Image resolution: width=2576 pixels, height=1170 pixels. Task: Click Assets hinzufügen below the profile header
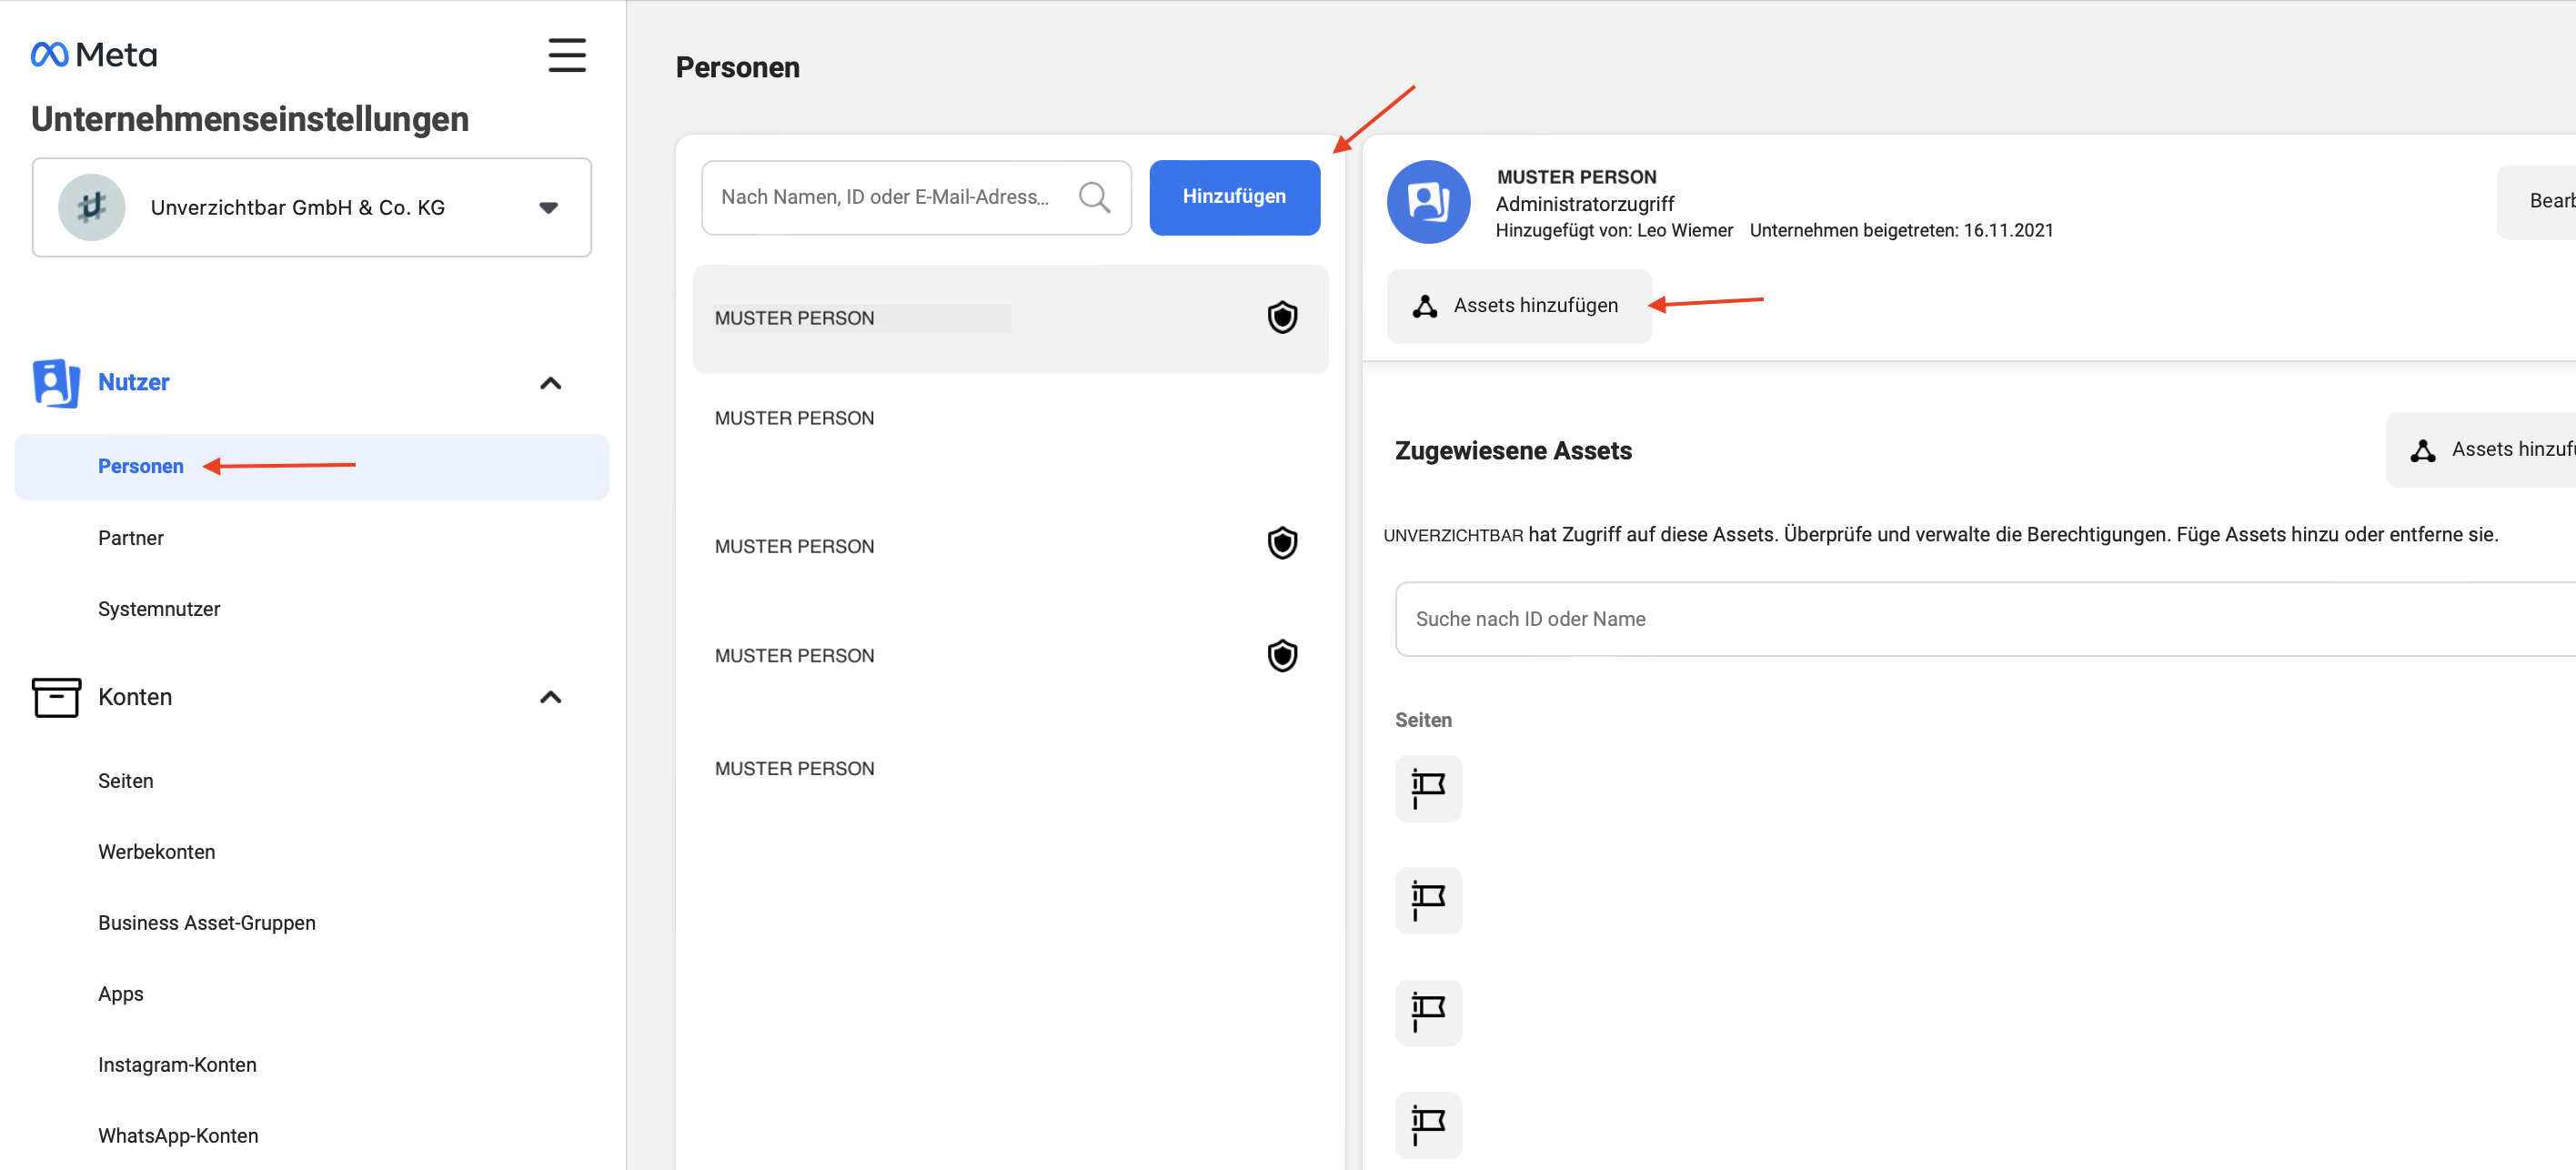pyautogui.click(x=1518, y=306)
